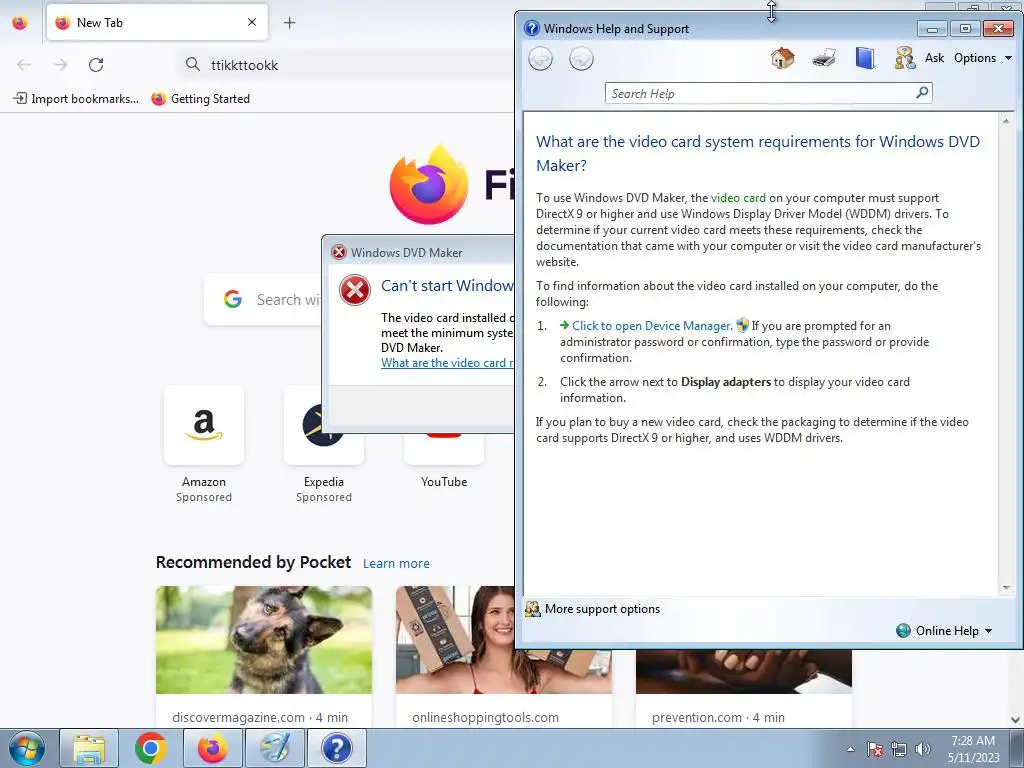Reload the page in Firefox
Screen dimensions: 1024x768
pyautogui.click(x=96, y=65)
